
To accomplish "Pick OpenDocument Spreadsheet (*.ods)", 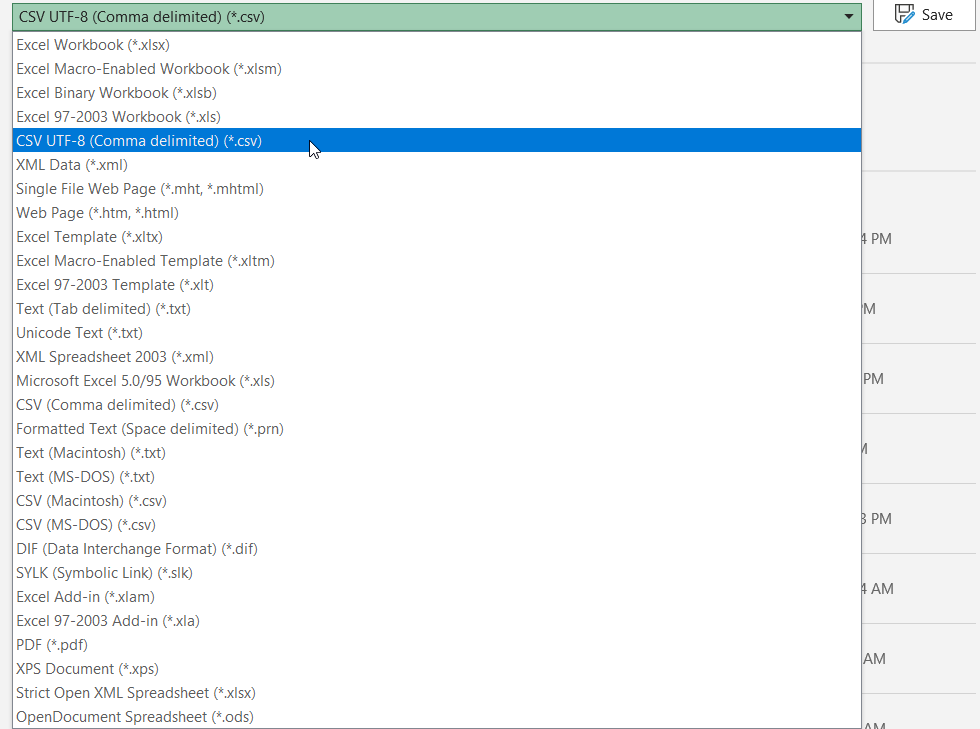I will coord(436,717).
